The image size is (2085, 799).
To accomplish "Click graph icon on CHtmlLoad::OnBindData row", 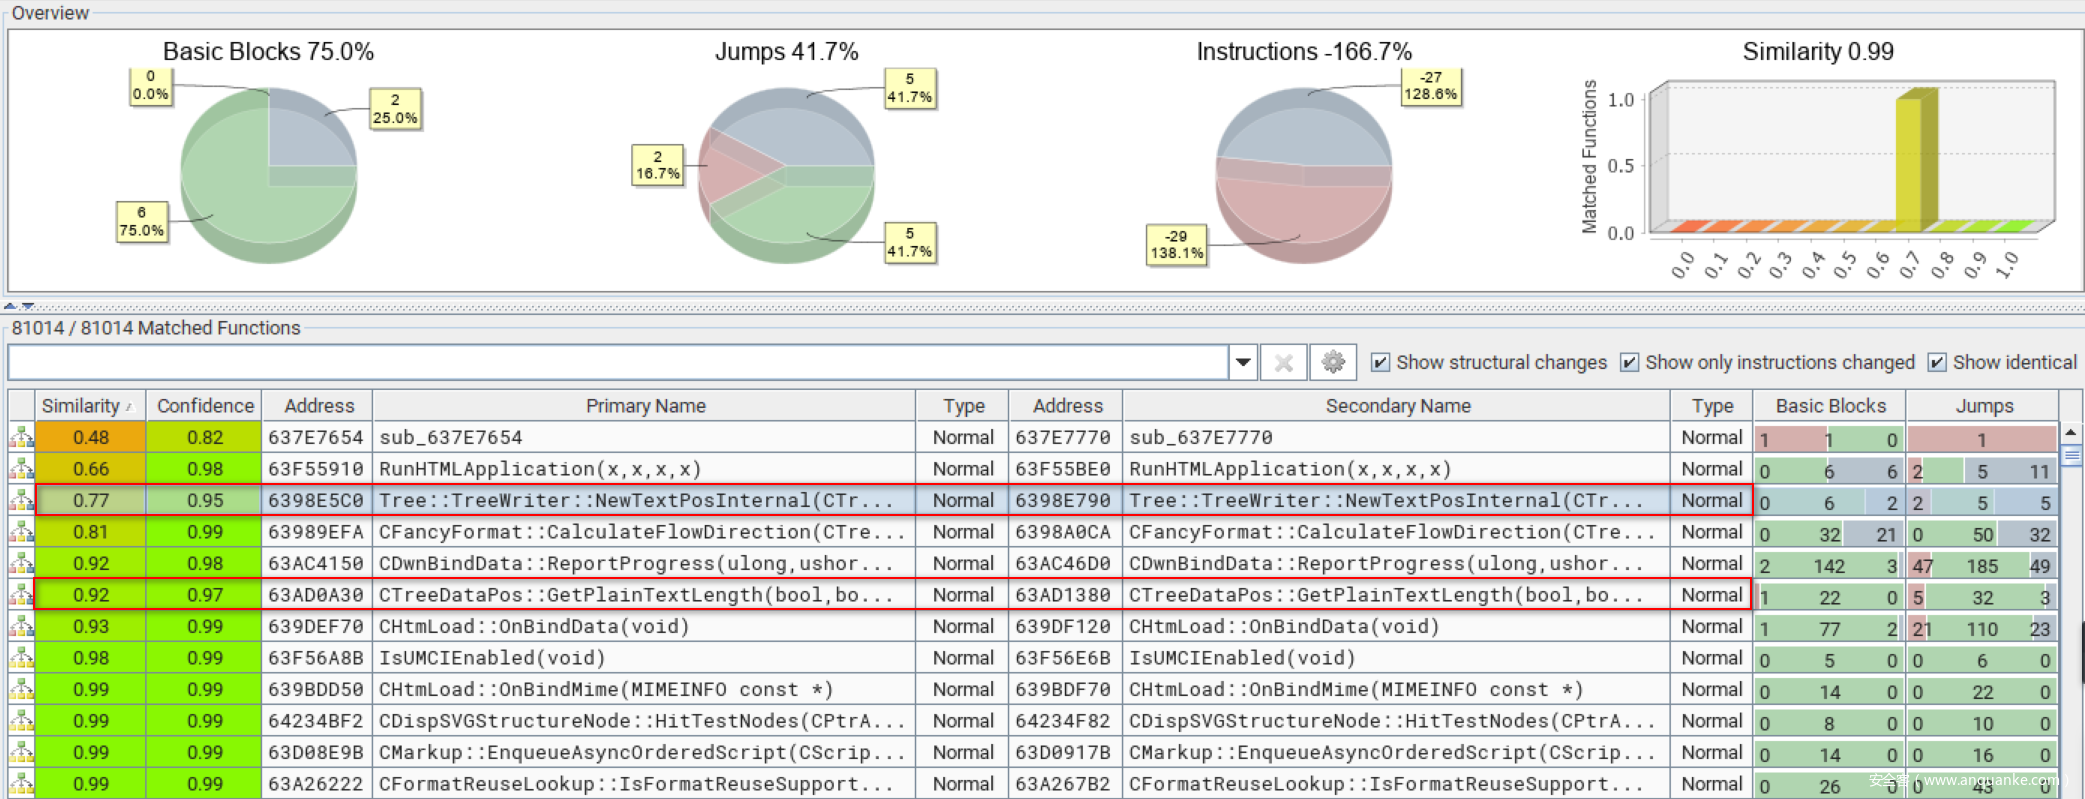I will pos(21,627).
